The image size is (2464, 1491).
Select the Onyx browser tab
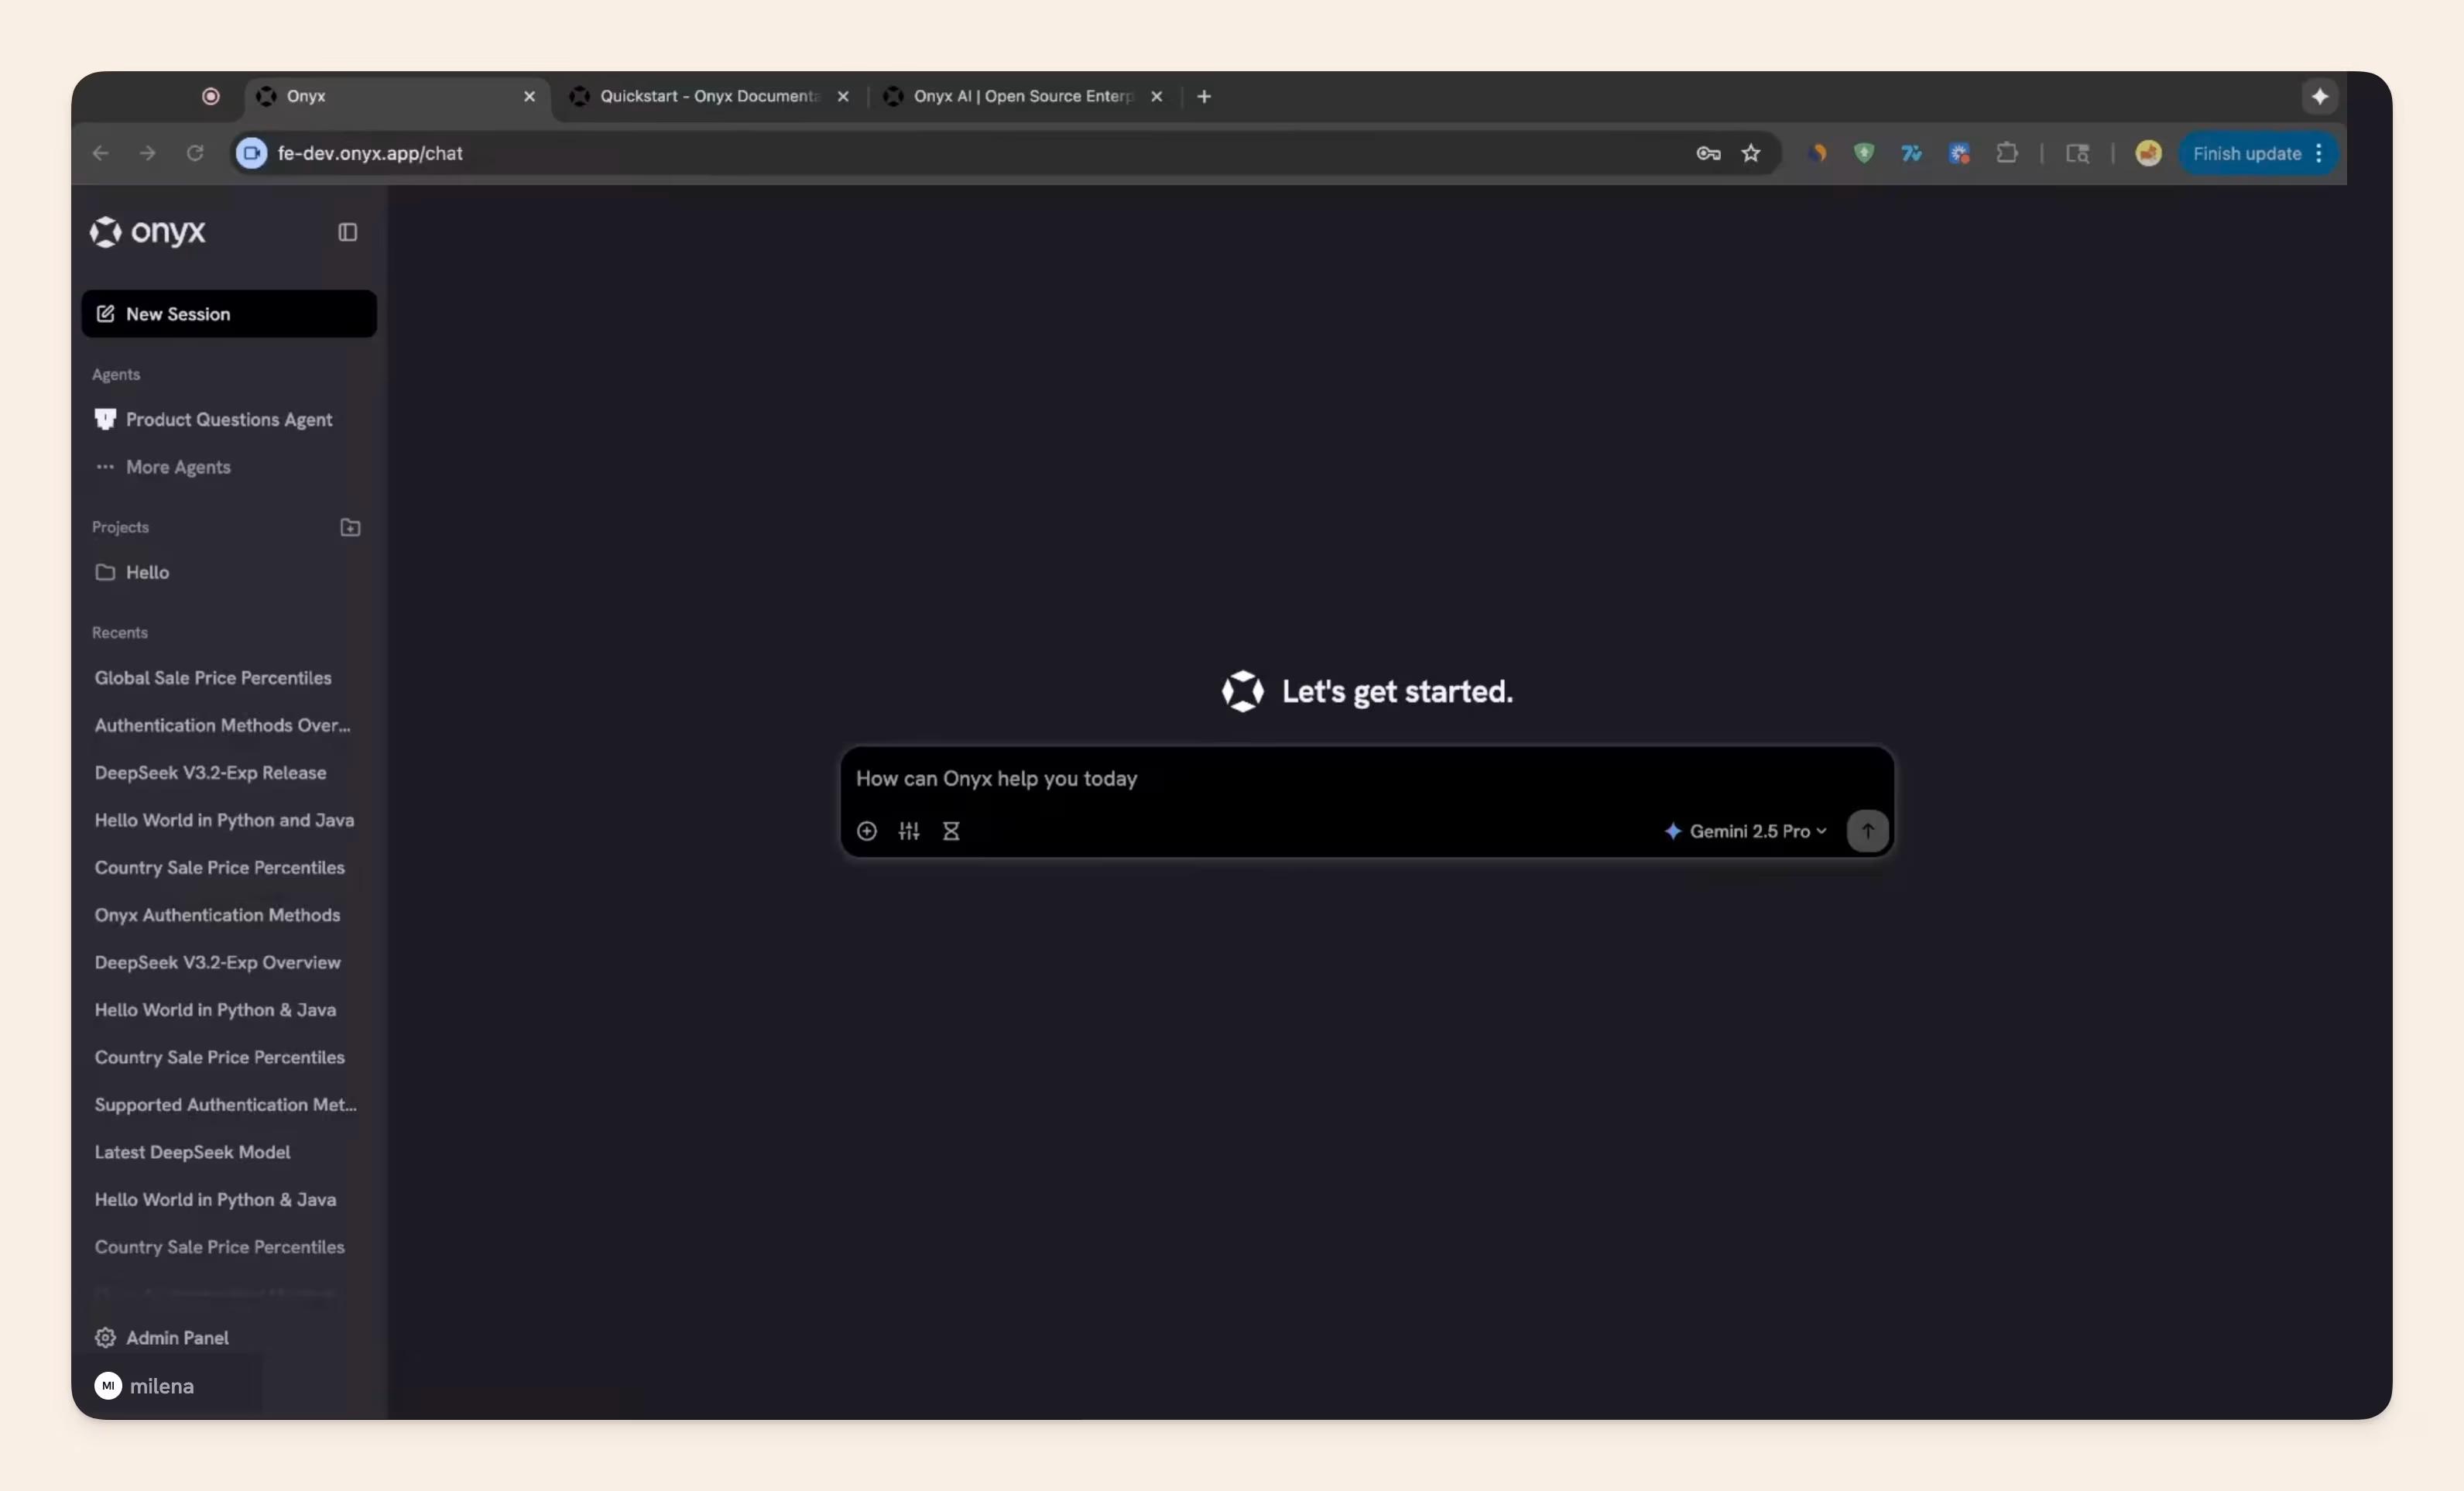coord(396,96)
